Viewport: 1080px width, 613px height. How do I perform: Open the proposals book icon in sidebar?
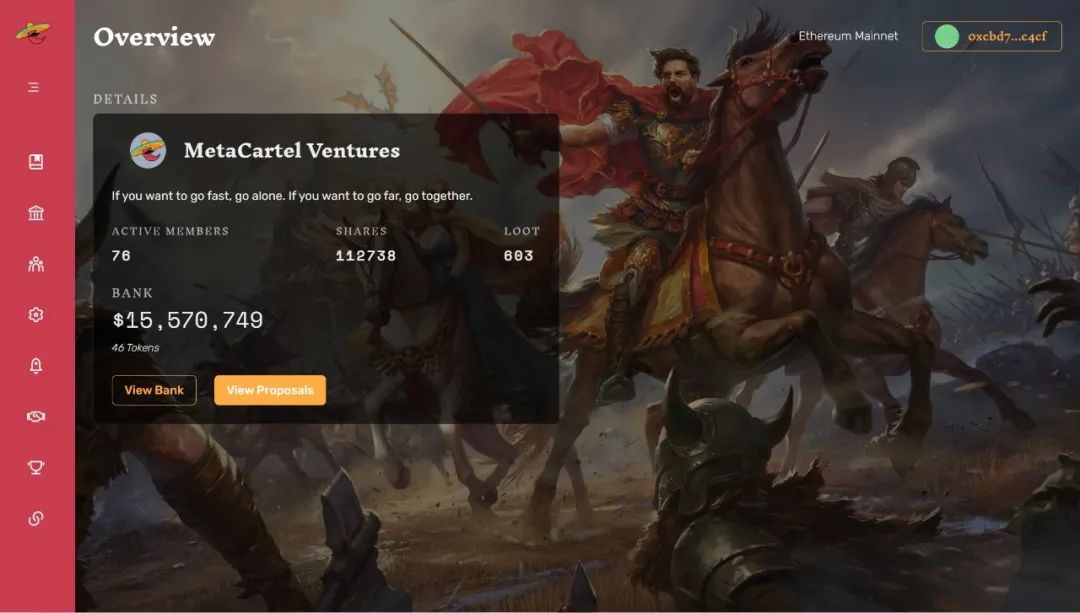click(x=36, y=162)
